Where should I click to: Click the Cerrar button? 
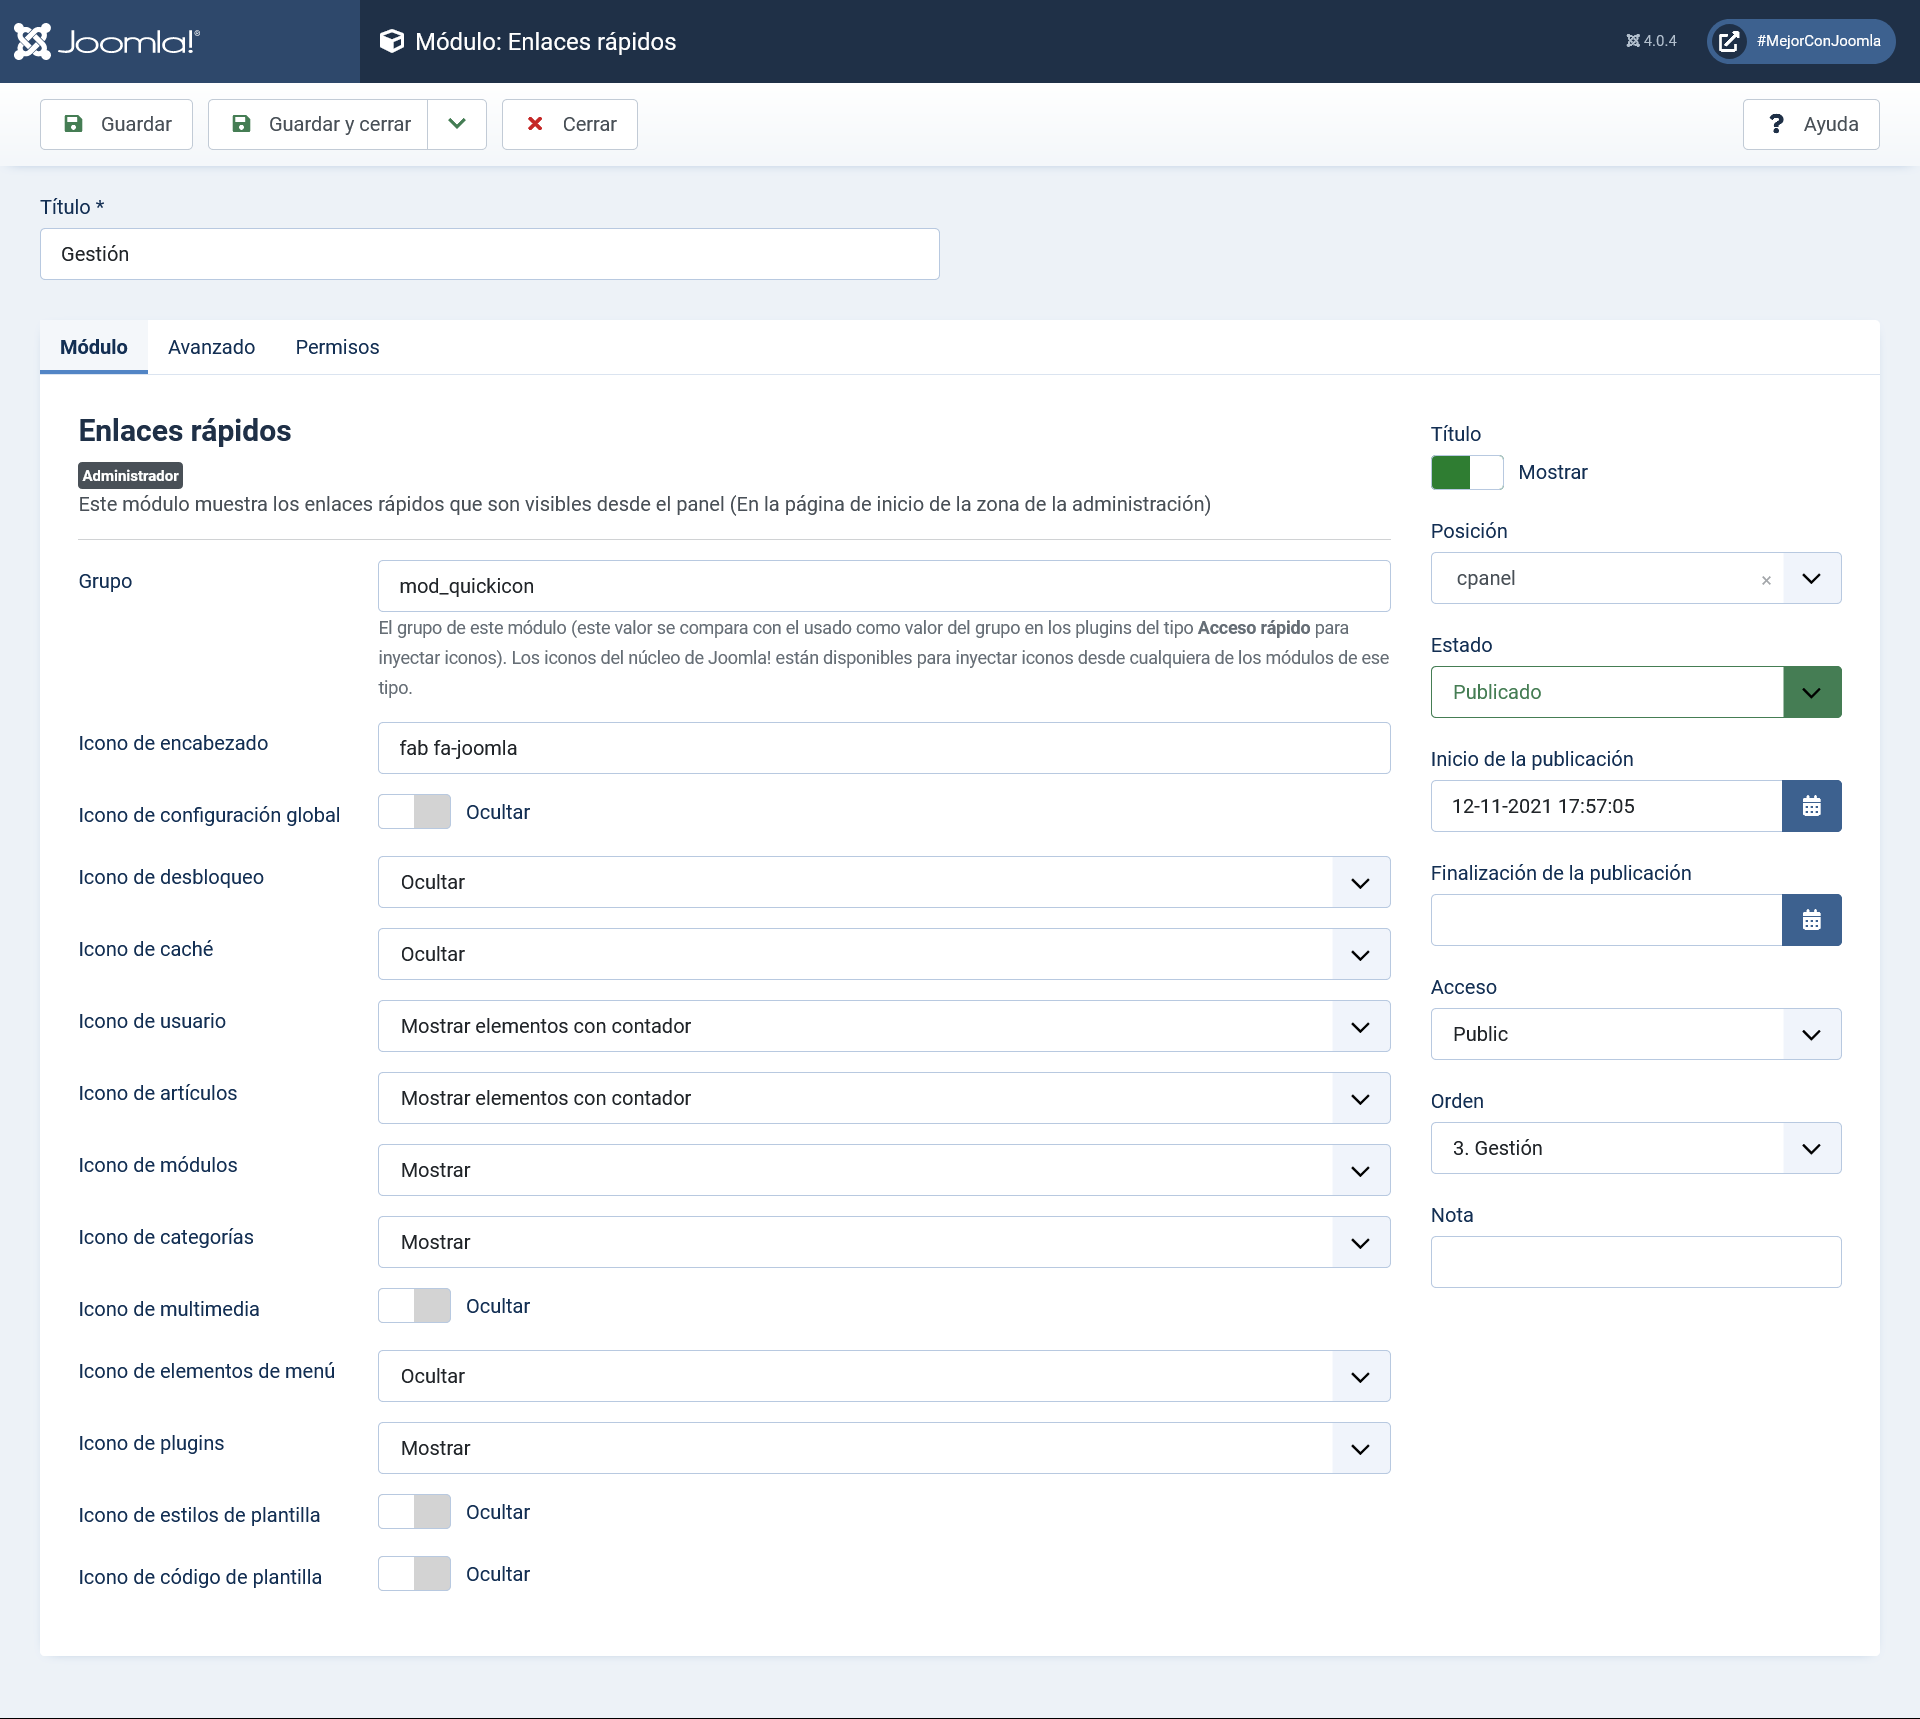coord(569,123)
